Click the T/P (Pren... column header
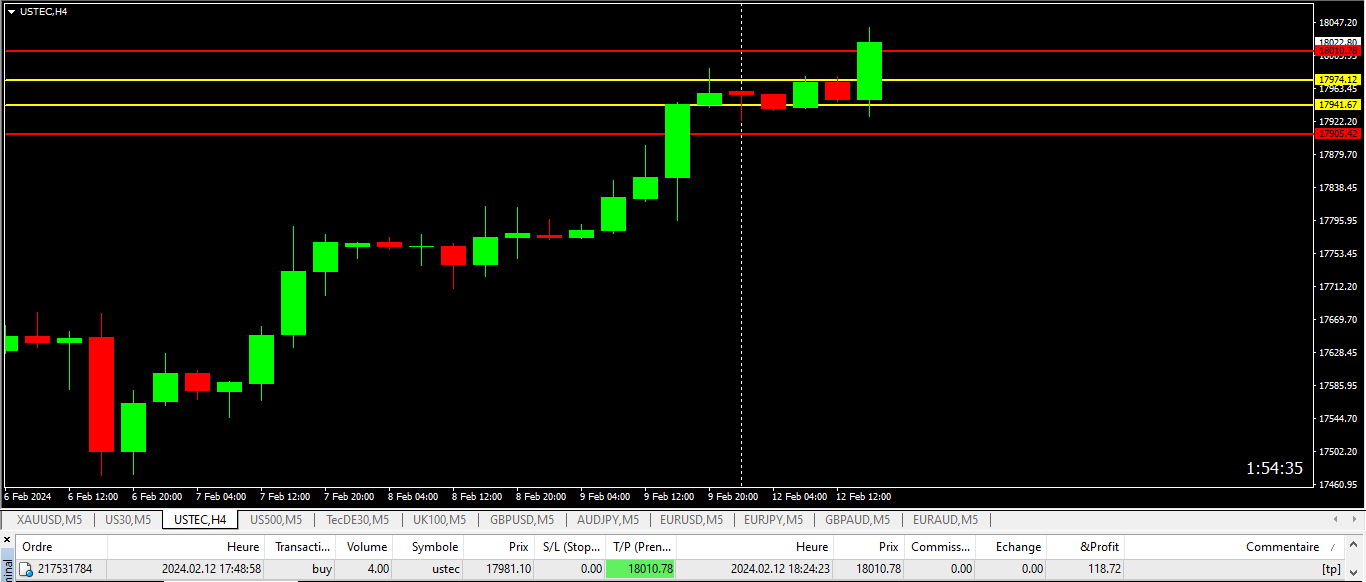 [641, 547]
